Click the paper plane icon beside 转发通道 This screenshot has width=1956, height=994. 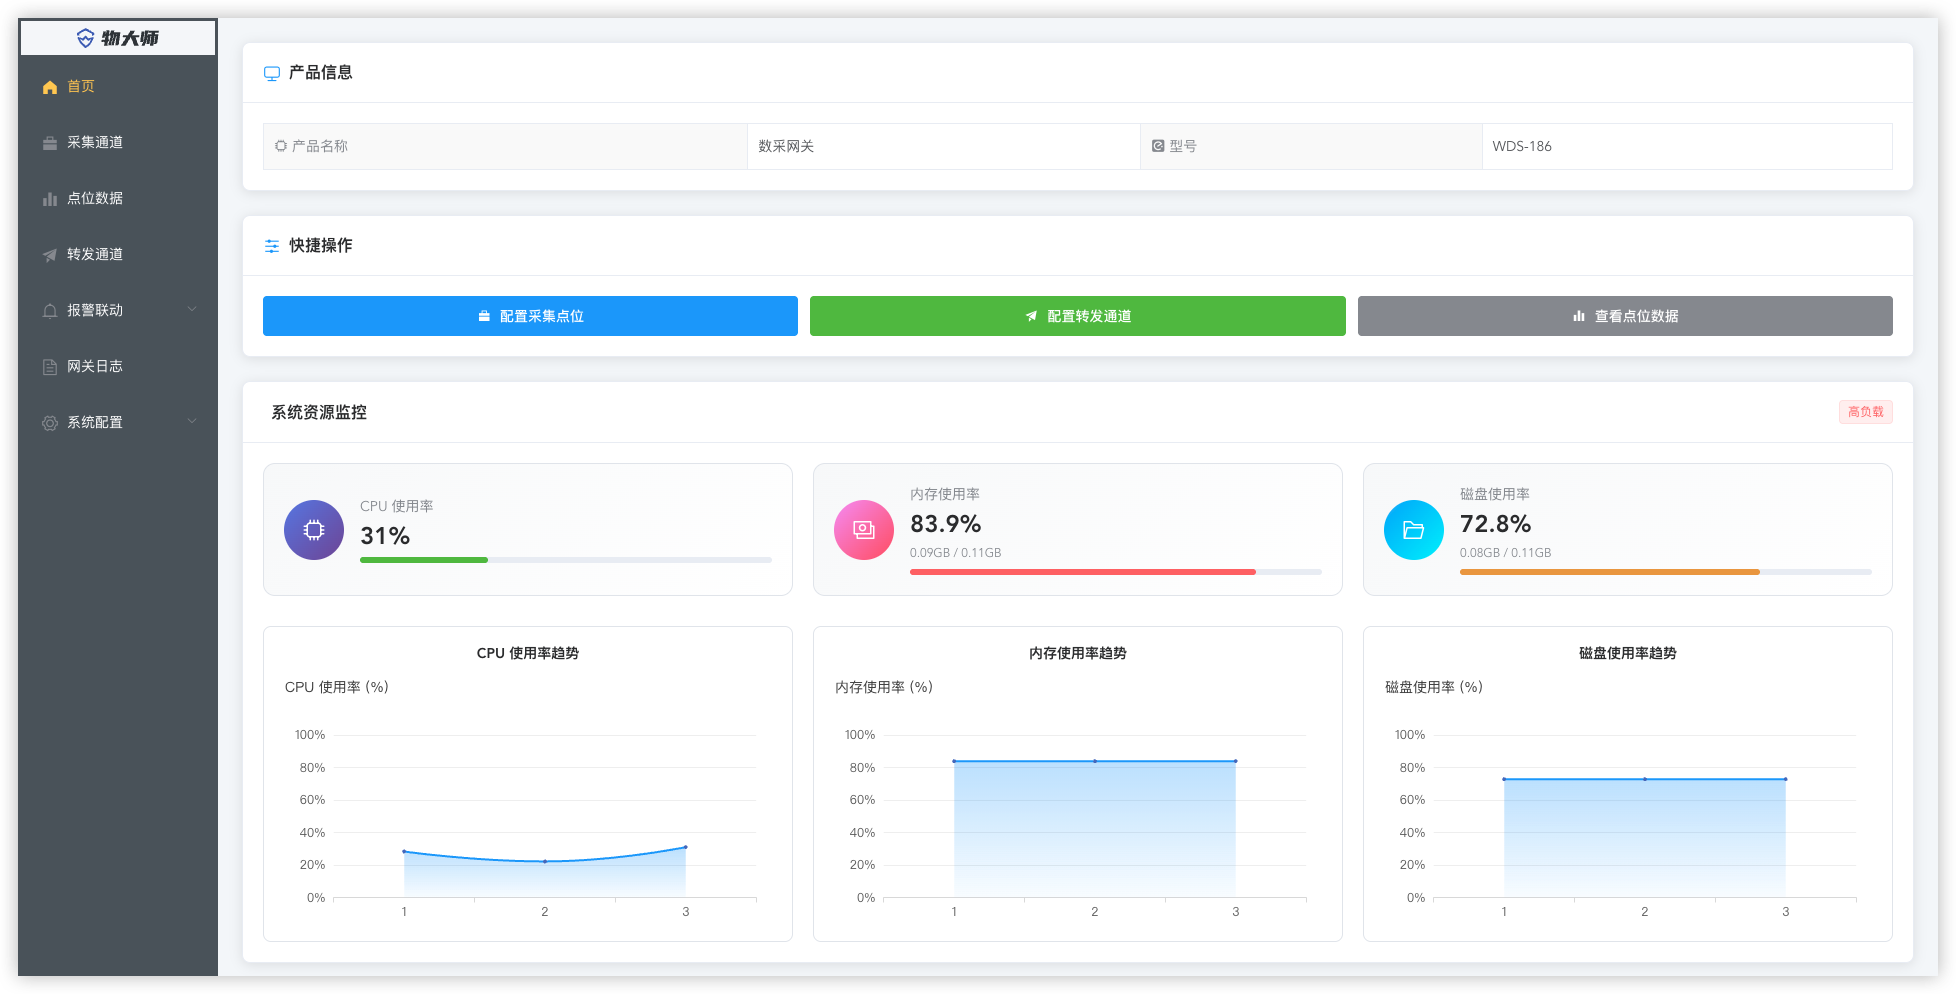point(50,255)
